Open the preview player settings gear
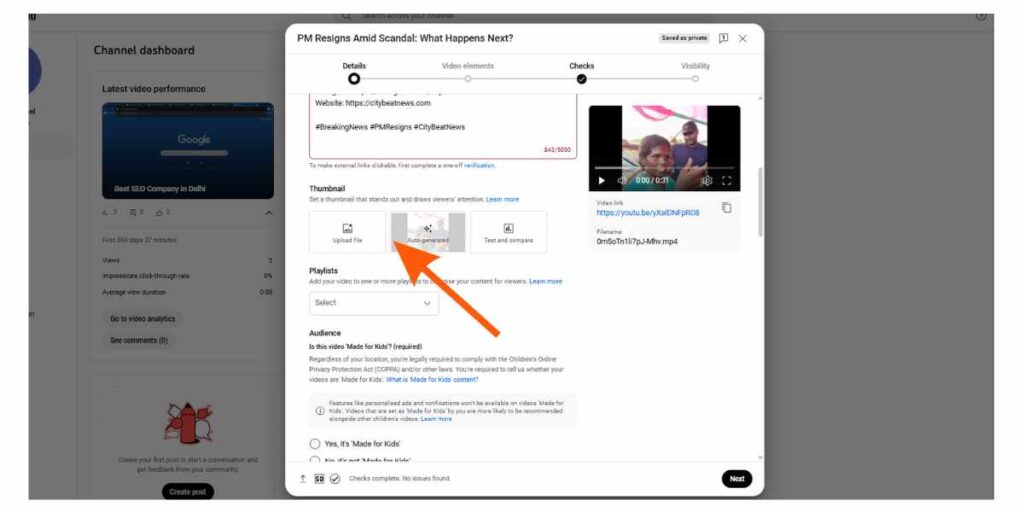The width and height of the screenshot is (1024, 512). click(707, 180)
